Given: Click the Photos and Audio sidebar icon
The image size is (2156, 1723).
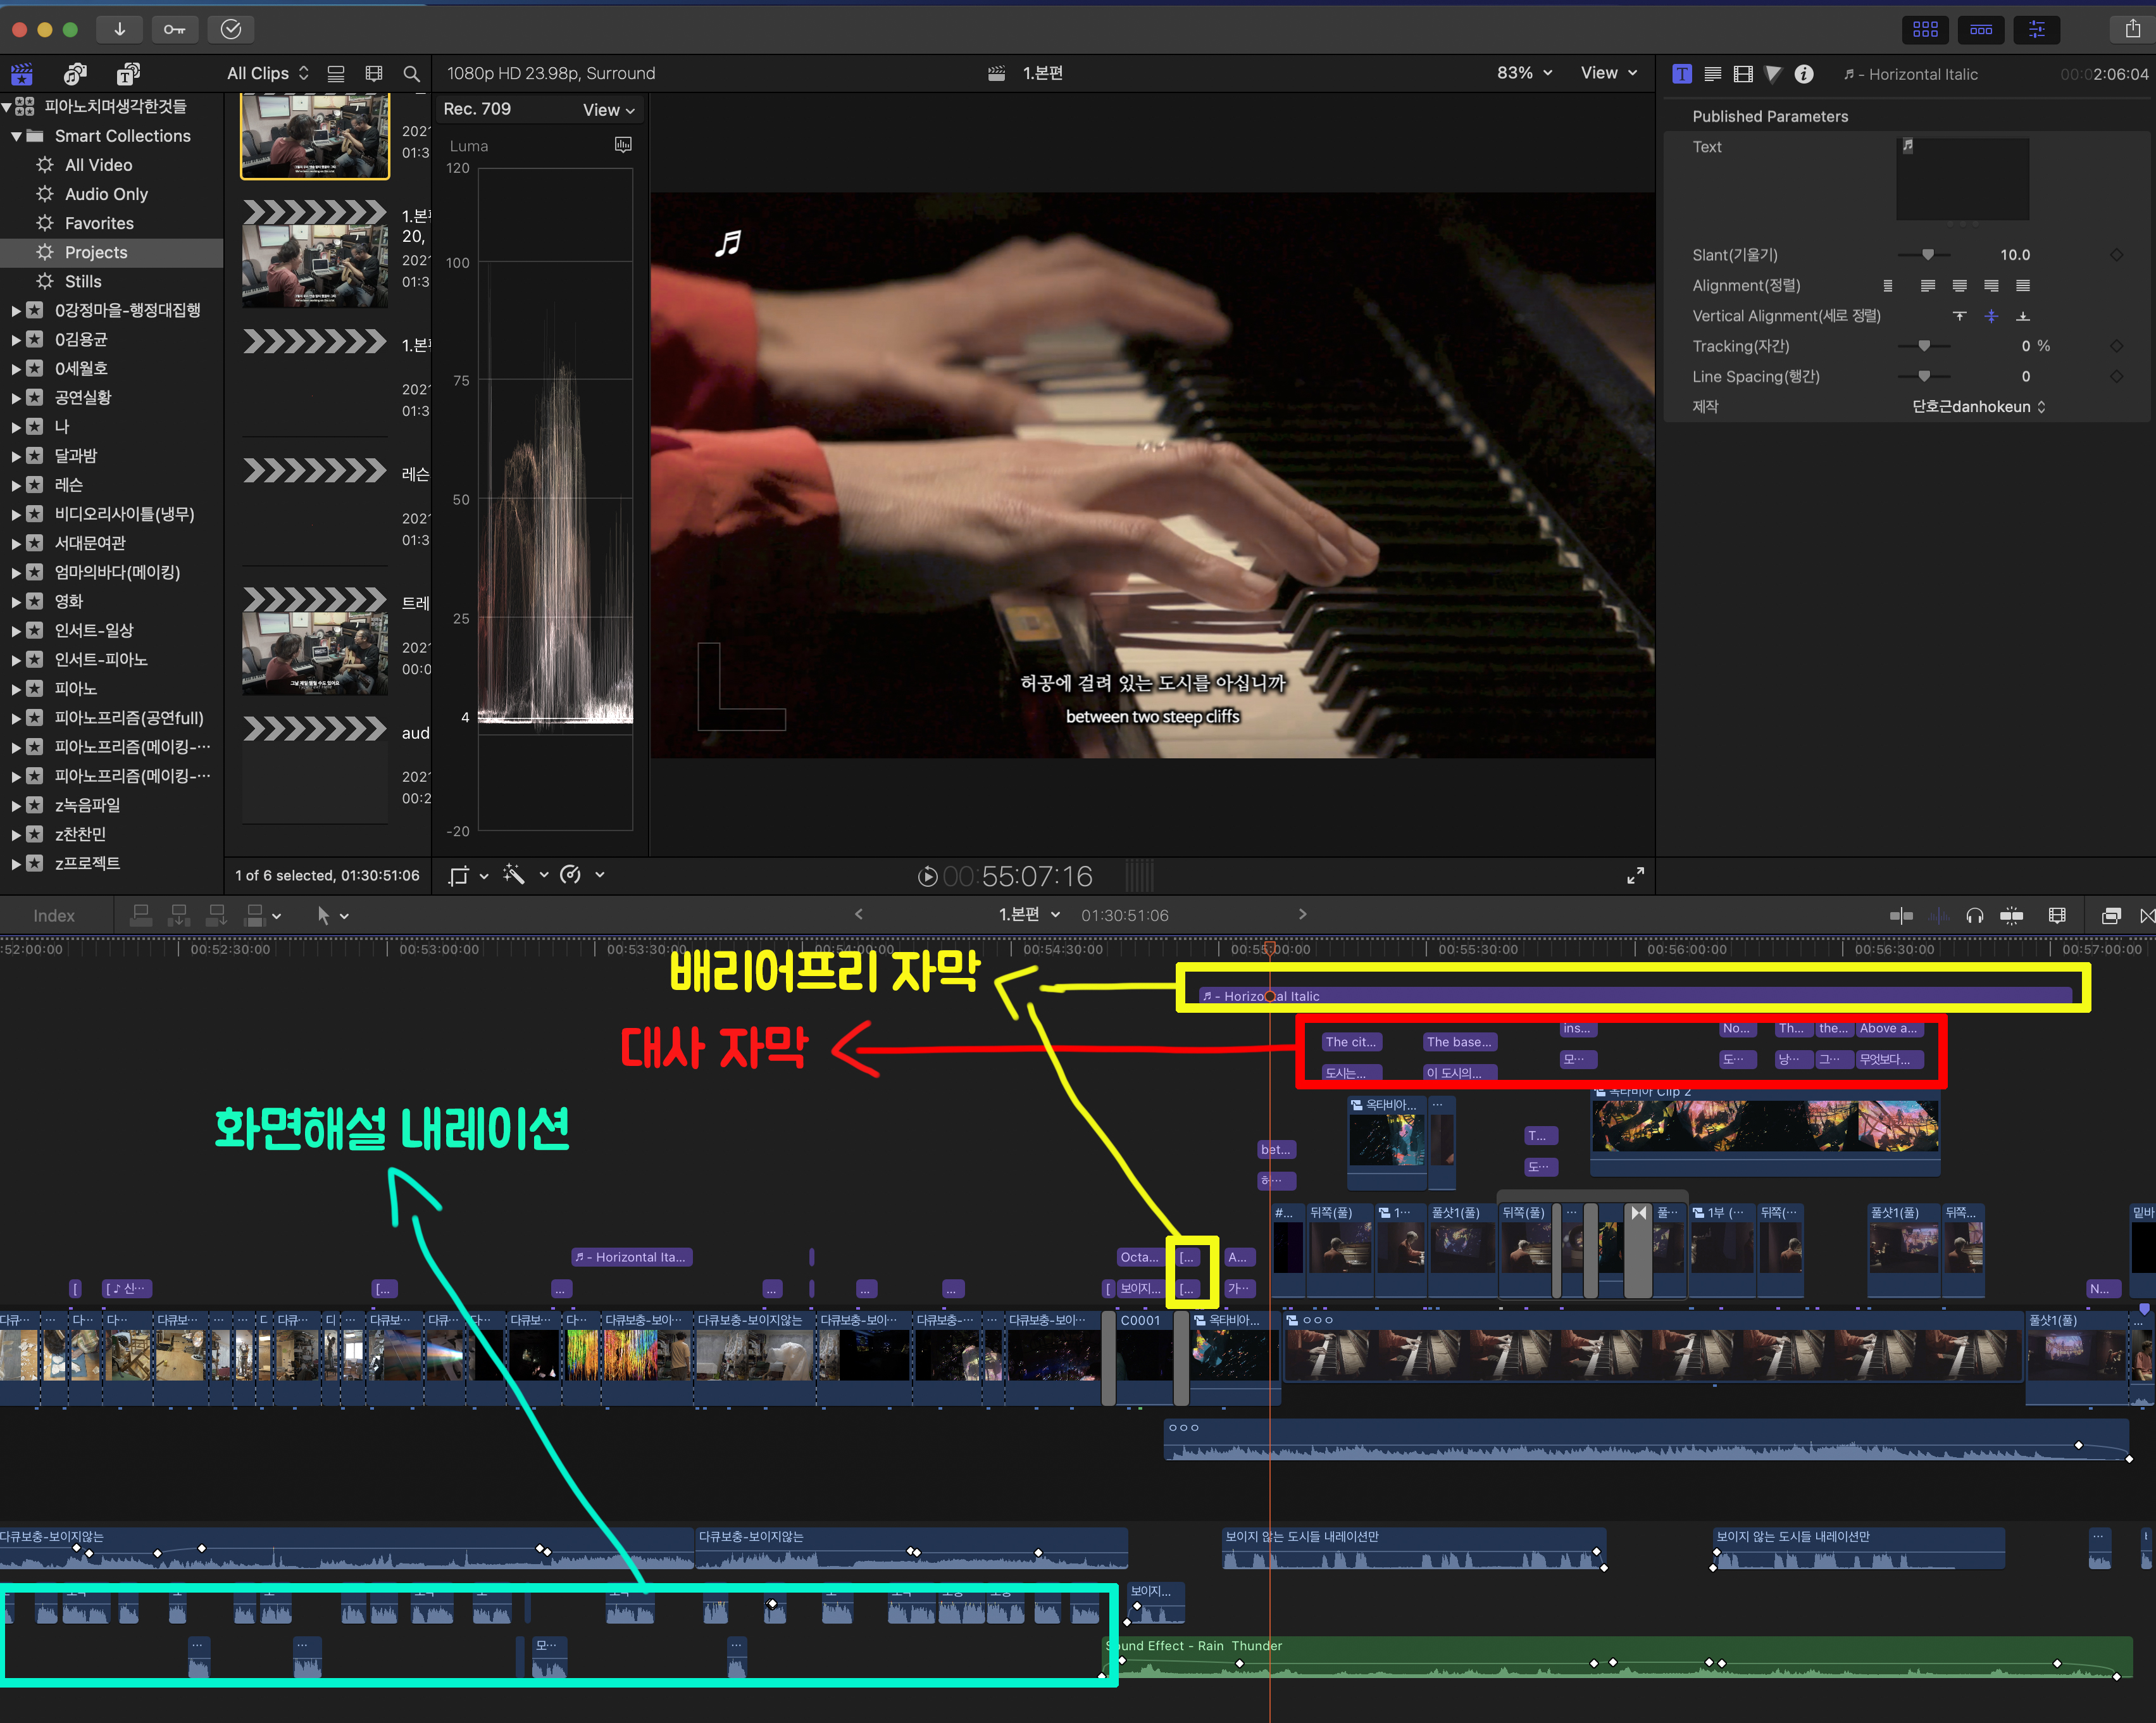Looking at the screenshot, I should click(75, 74).
